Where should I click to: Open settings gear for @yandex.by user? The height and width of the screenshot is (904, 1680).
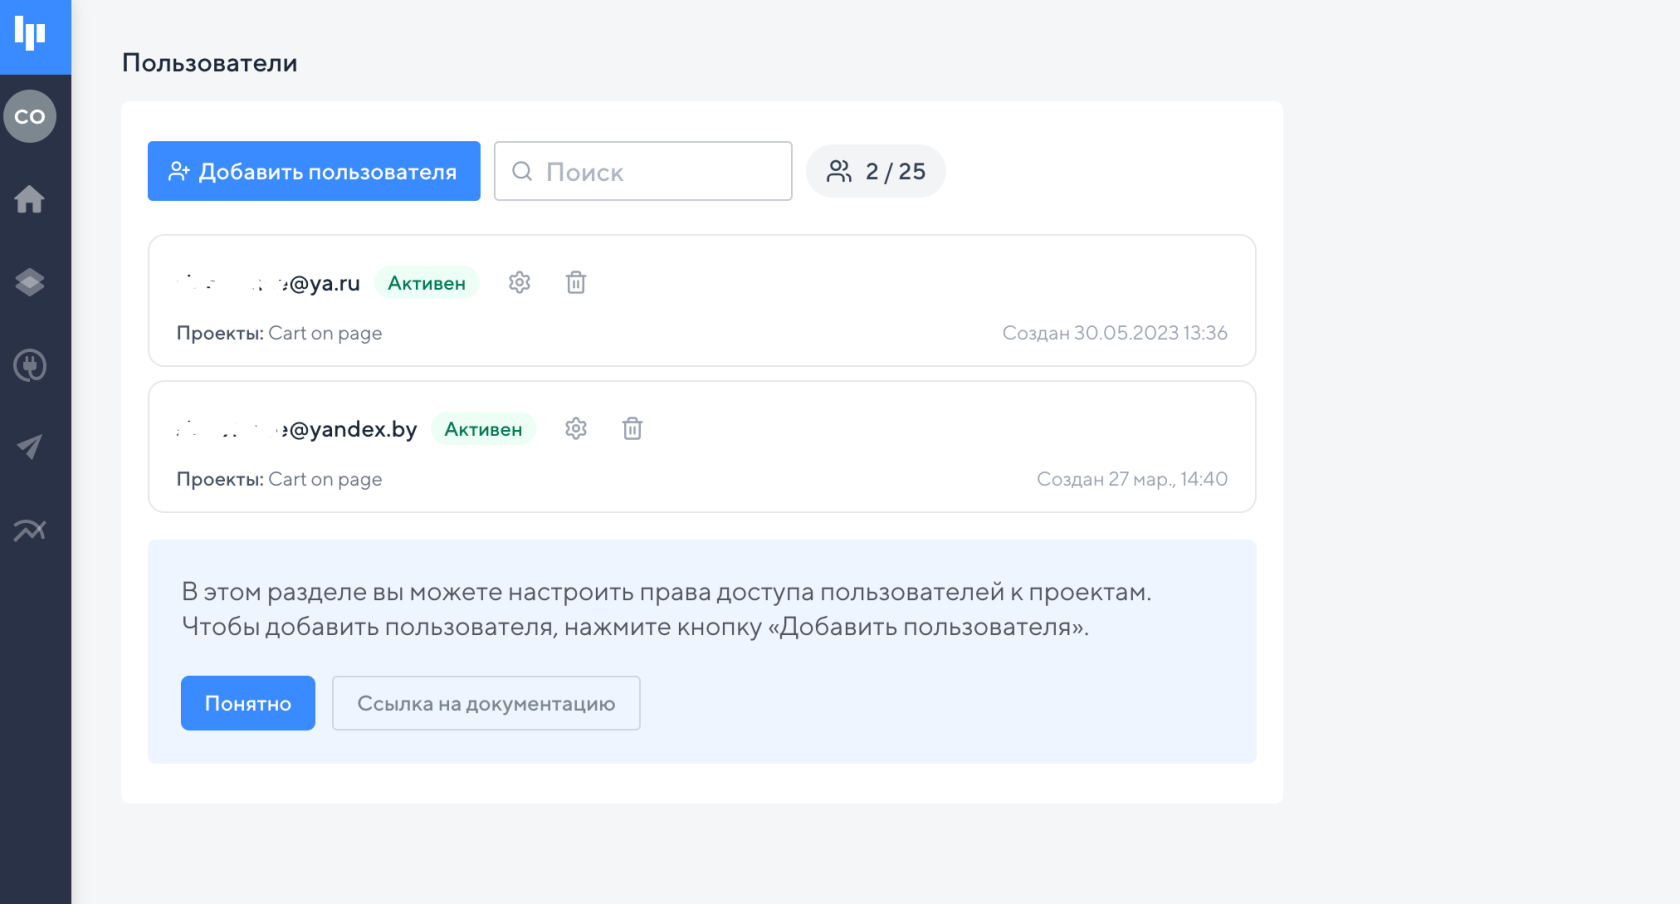(576, 429)
